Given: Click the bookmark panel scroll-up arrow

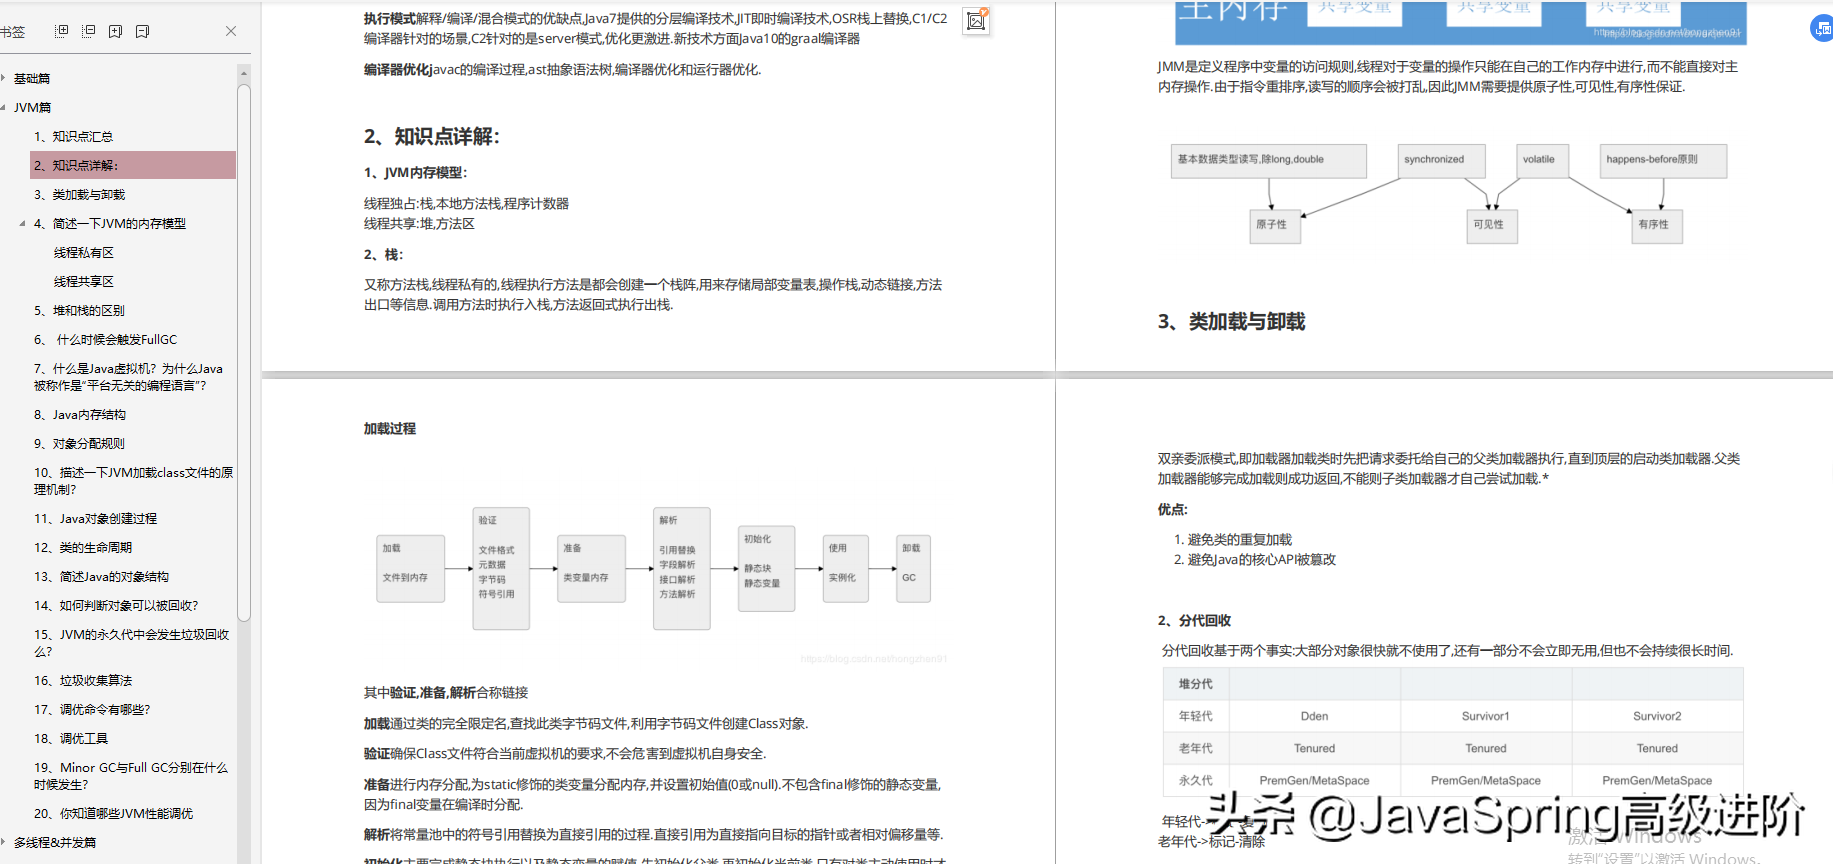Looking at the screenshot, I should [x=244, y=73].
